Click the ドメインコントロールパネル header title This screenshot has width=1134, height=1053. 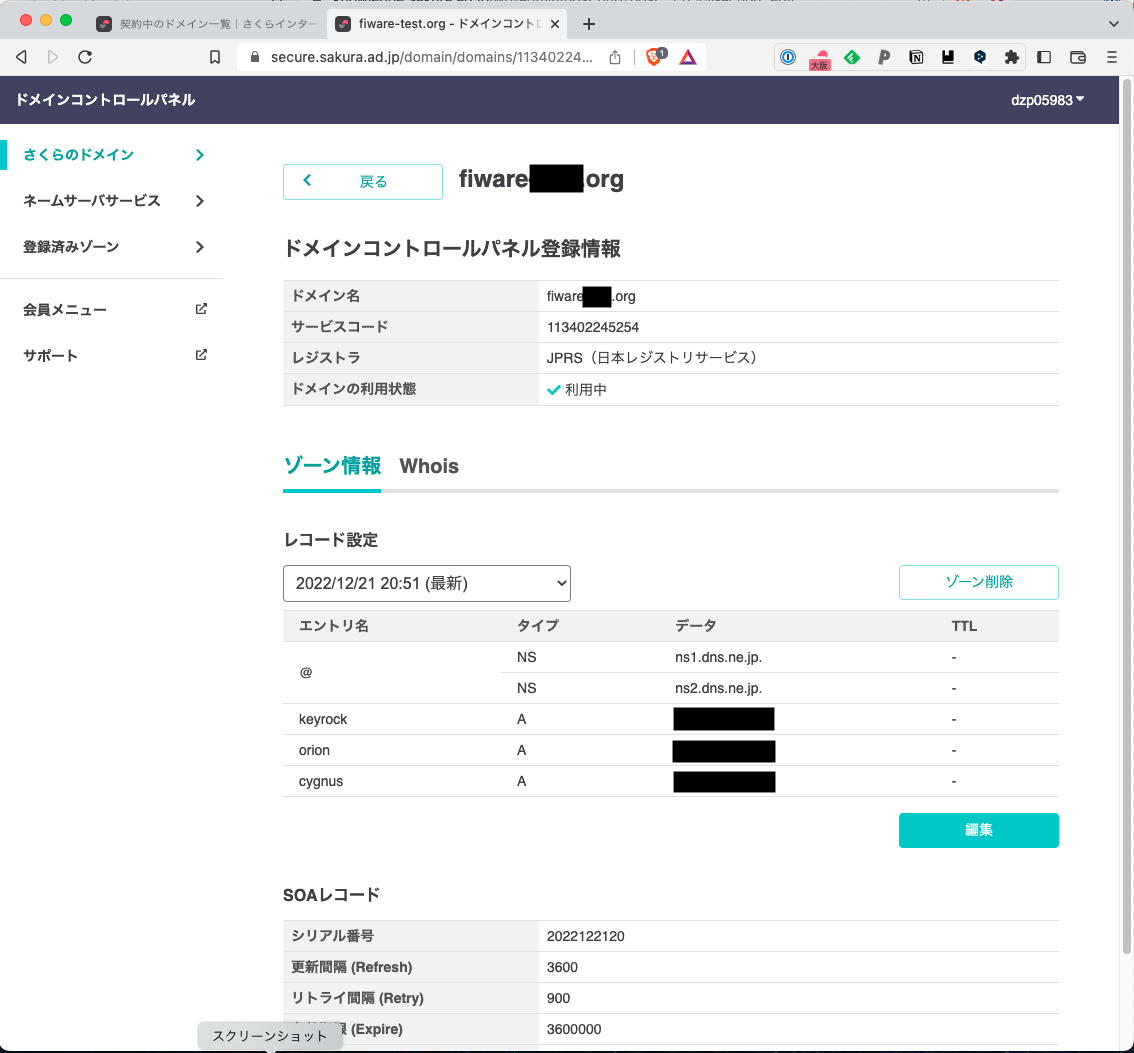[106, 100]
